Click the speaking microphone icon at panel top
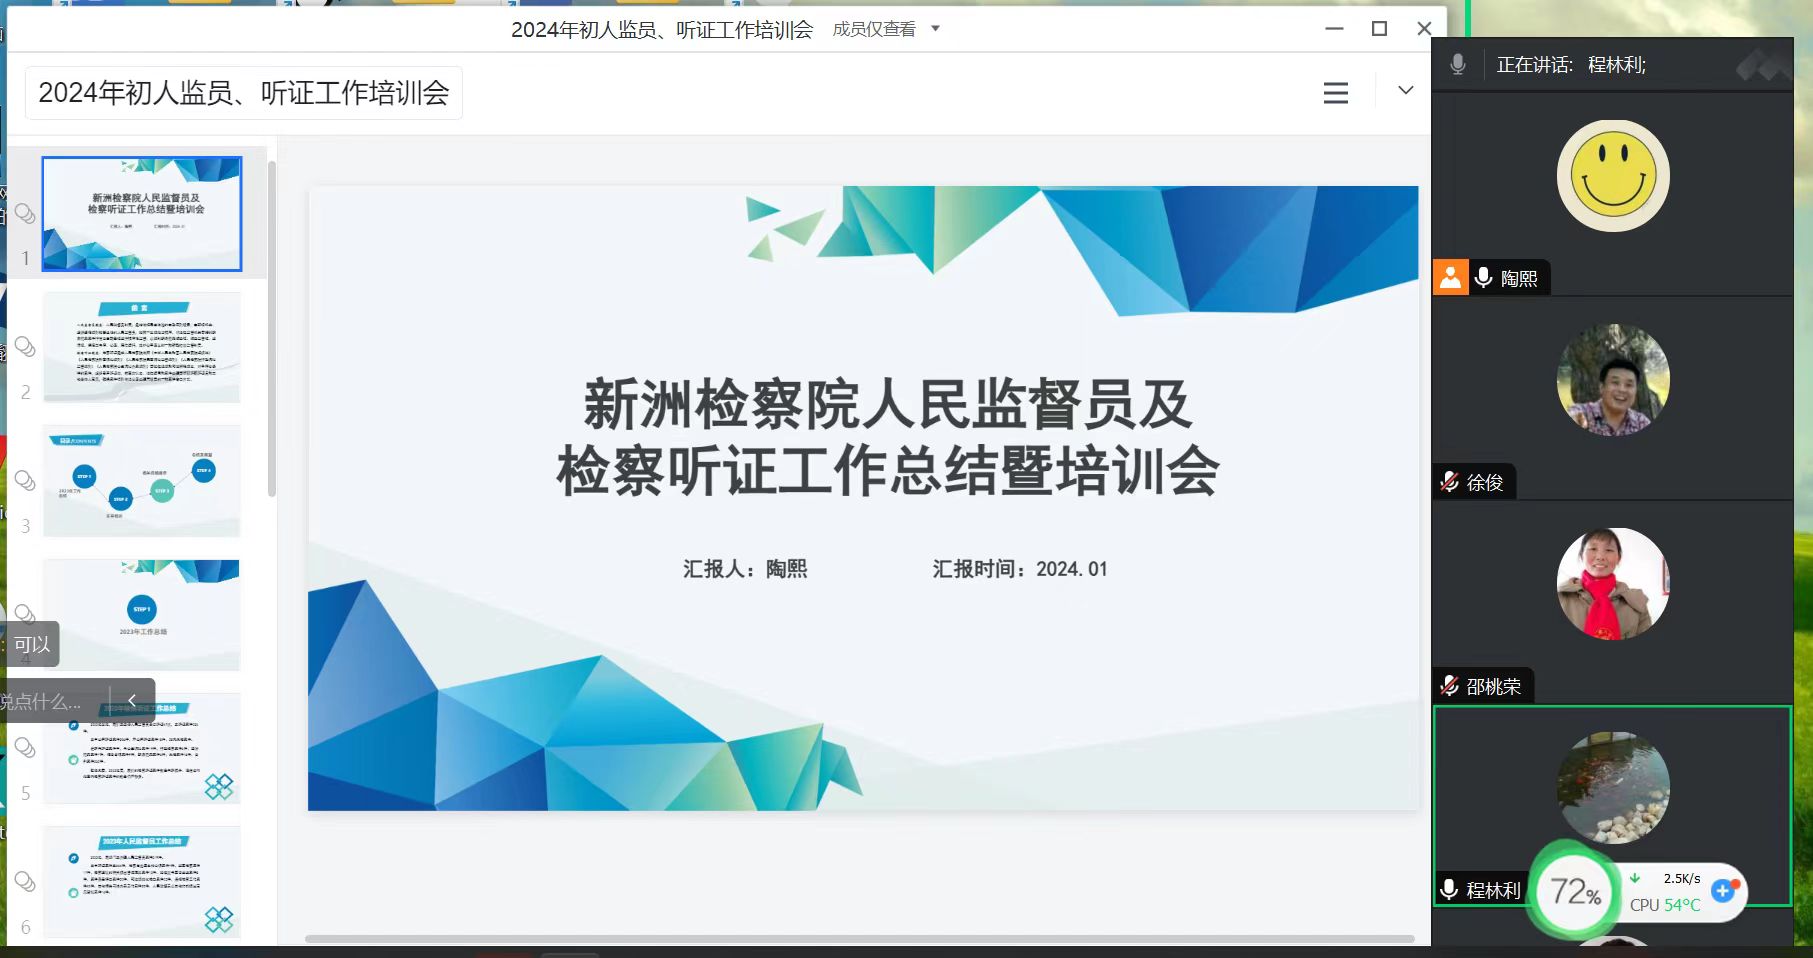This screenshot has height=958, width=1813. click(1458, 65)
